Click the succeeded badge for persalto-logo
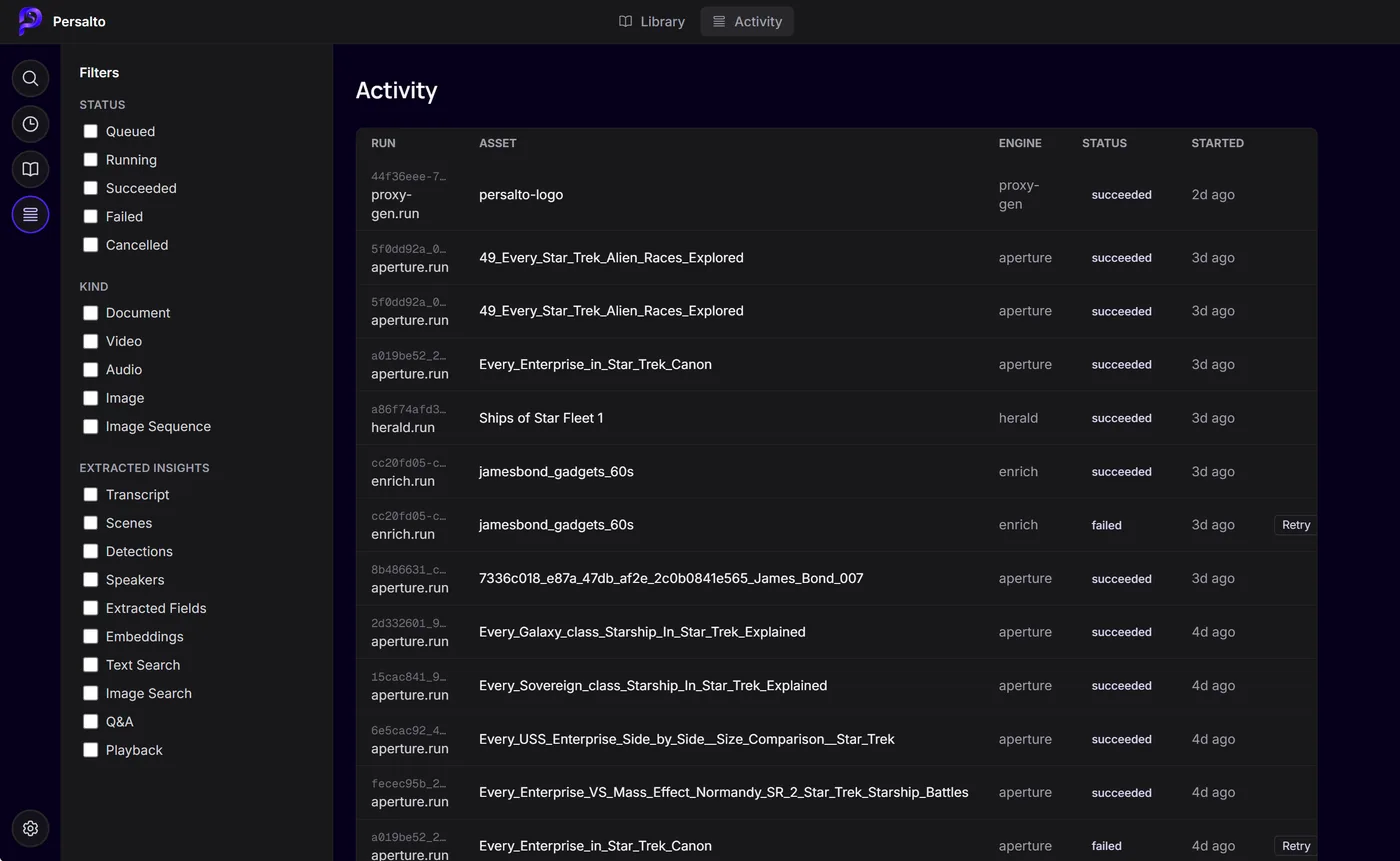 click(1121, 195)
